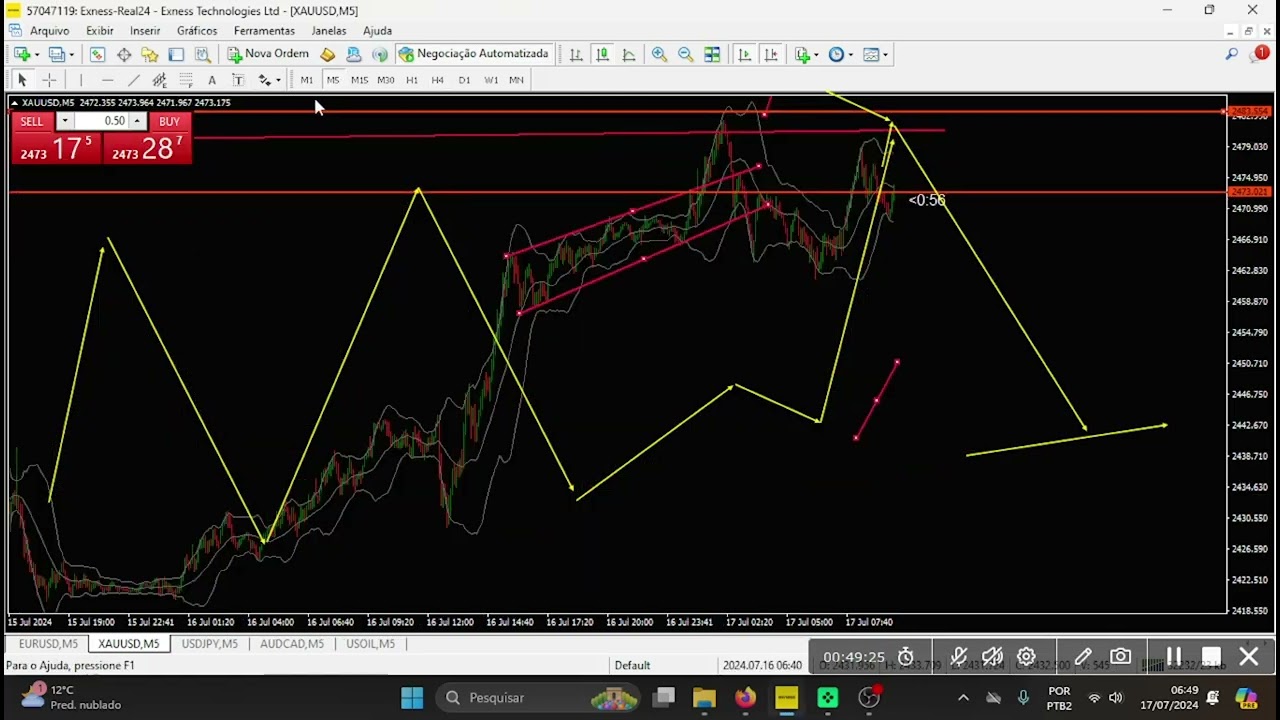Viewport: 1280px width, 720px height.
Task: Open the Ferramentas menu
Action: (x=264, y=31)
